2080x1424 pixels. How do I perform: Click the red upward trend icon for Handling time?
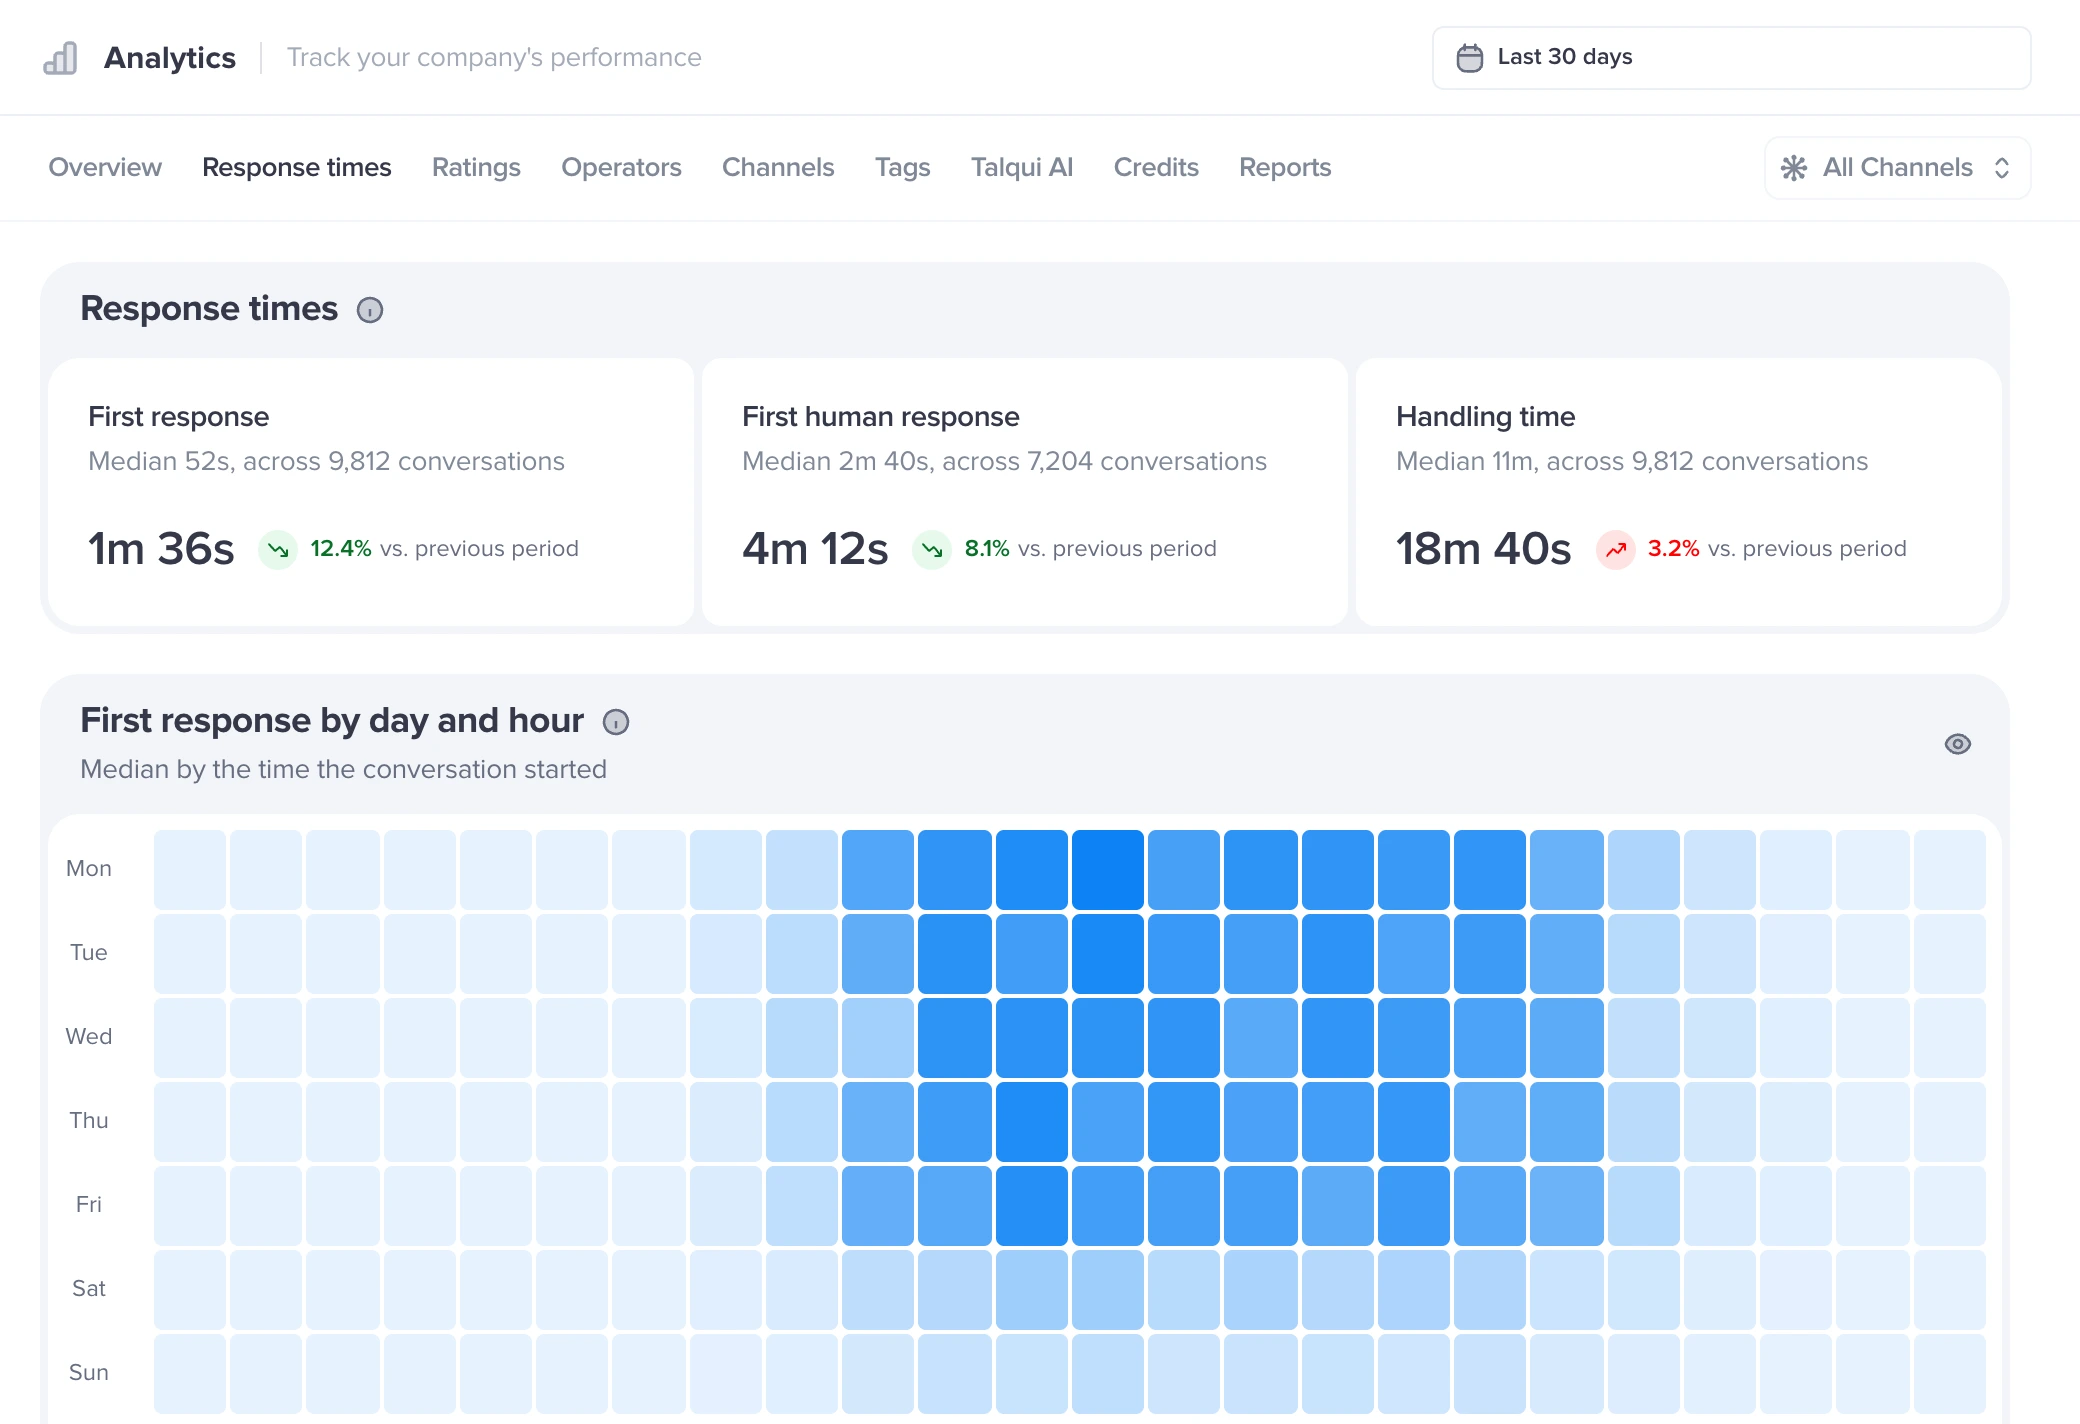pyautogui.click(x=1616, y=549)
